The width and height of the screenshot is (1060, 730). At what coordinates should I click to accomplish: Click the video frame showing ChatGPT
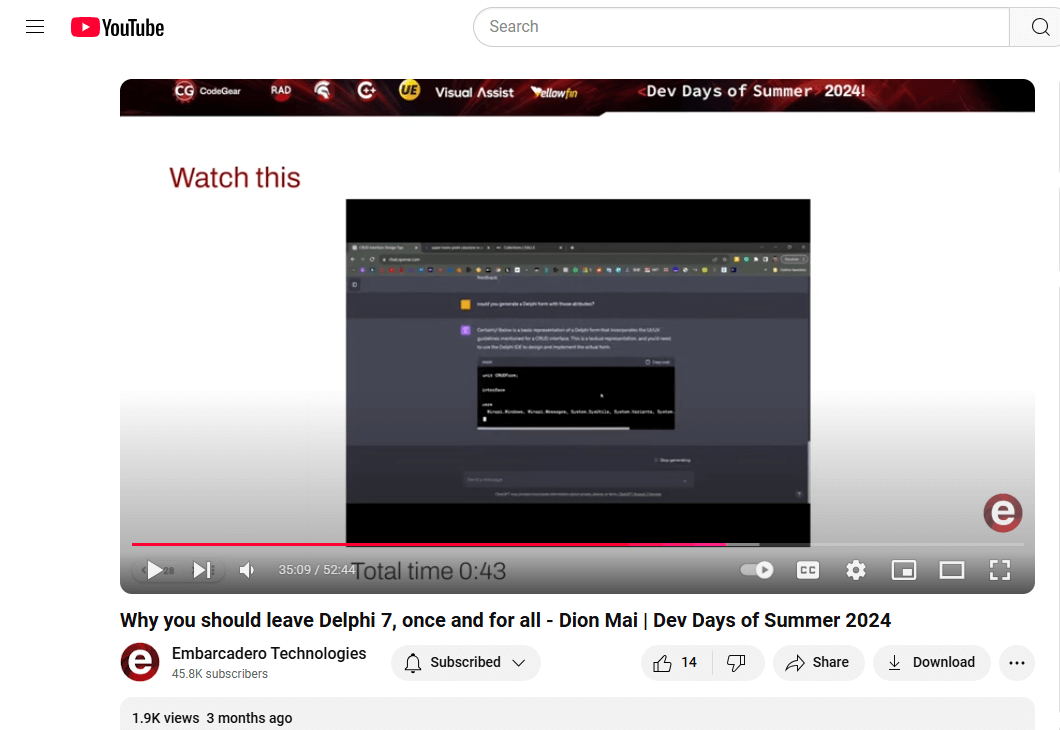[578, 372]
